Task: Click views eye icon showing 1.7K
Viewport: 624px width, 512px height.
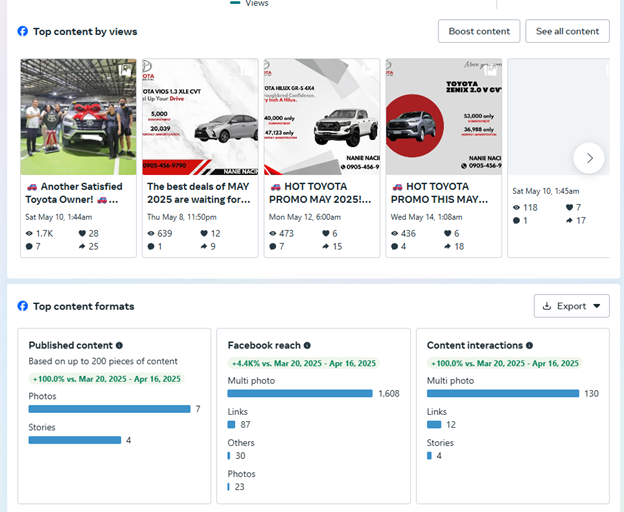Action: click(x=29, y=234)
